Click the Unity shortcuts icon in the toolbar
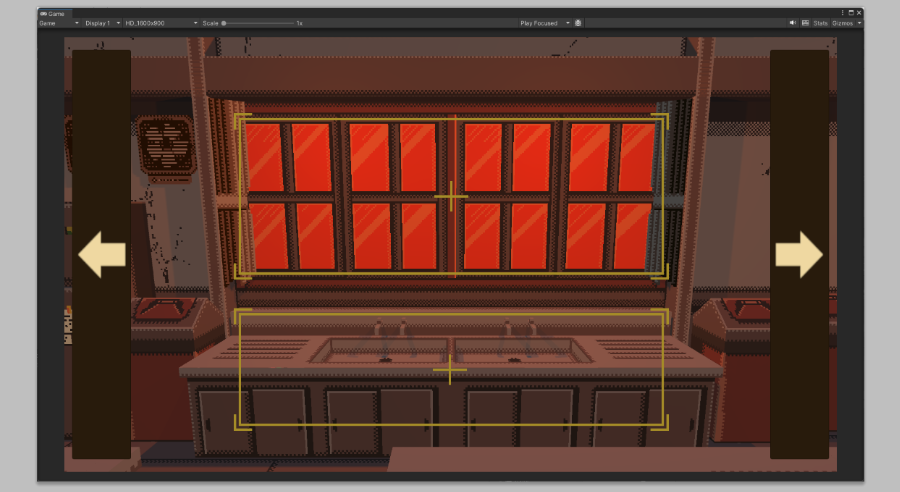Viewport: 900px width, 492px height. (805, 22)
